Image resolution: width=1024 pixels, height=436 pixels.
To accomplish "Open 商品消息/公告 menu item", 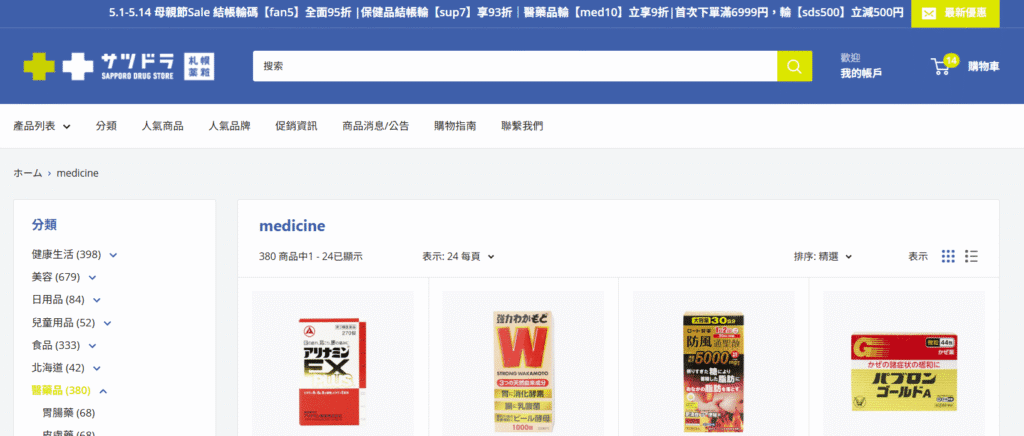I will pyautogui.click(x=376, y=126).
